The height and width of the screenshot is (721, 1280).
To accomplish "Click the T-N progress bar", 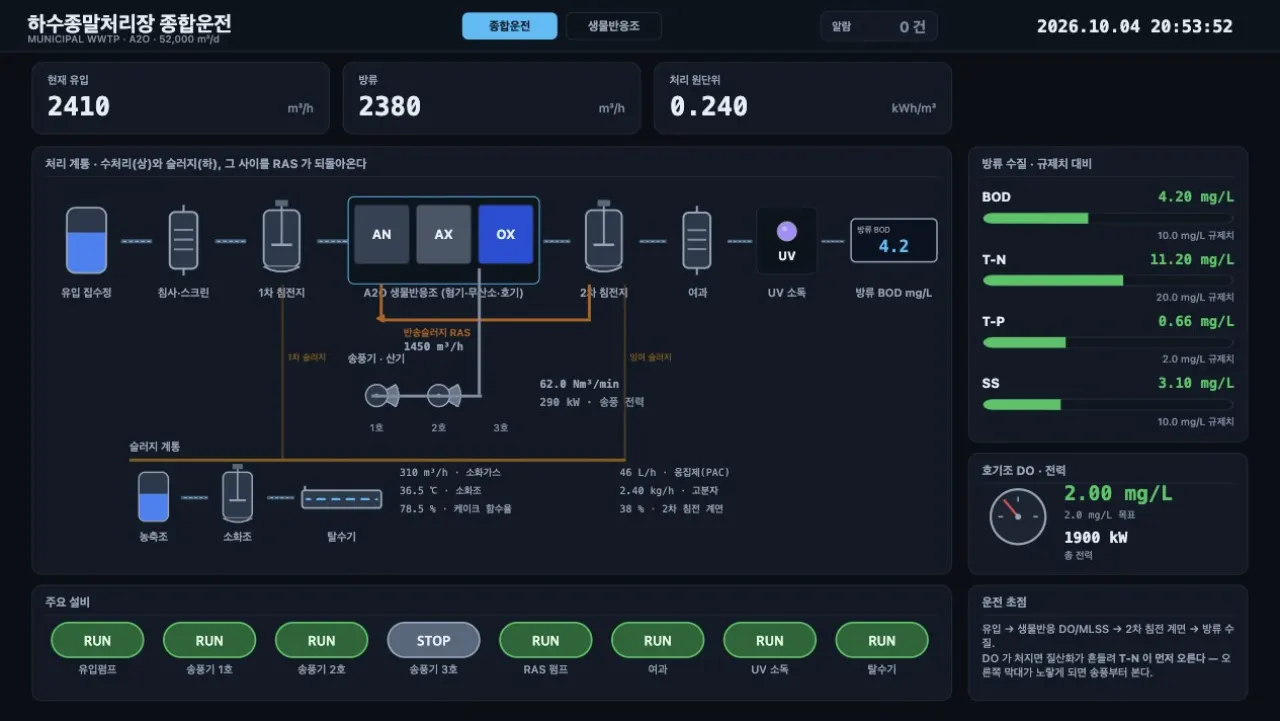I will pos(1108,281).
